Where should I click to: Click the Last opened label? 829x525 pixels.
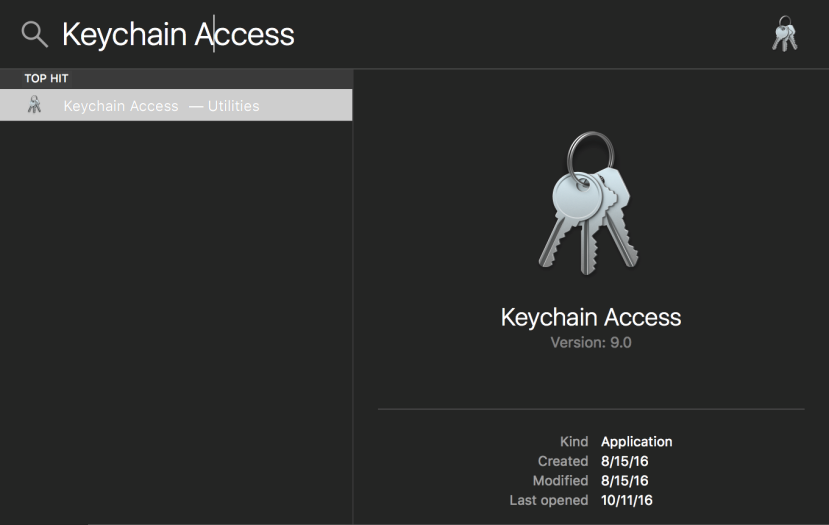548,500
